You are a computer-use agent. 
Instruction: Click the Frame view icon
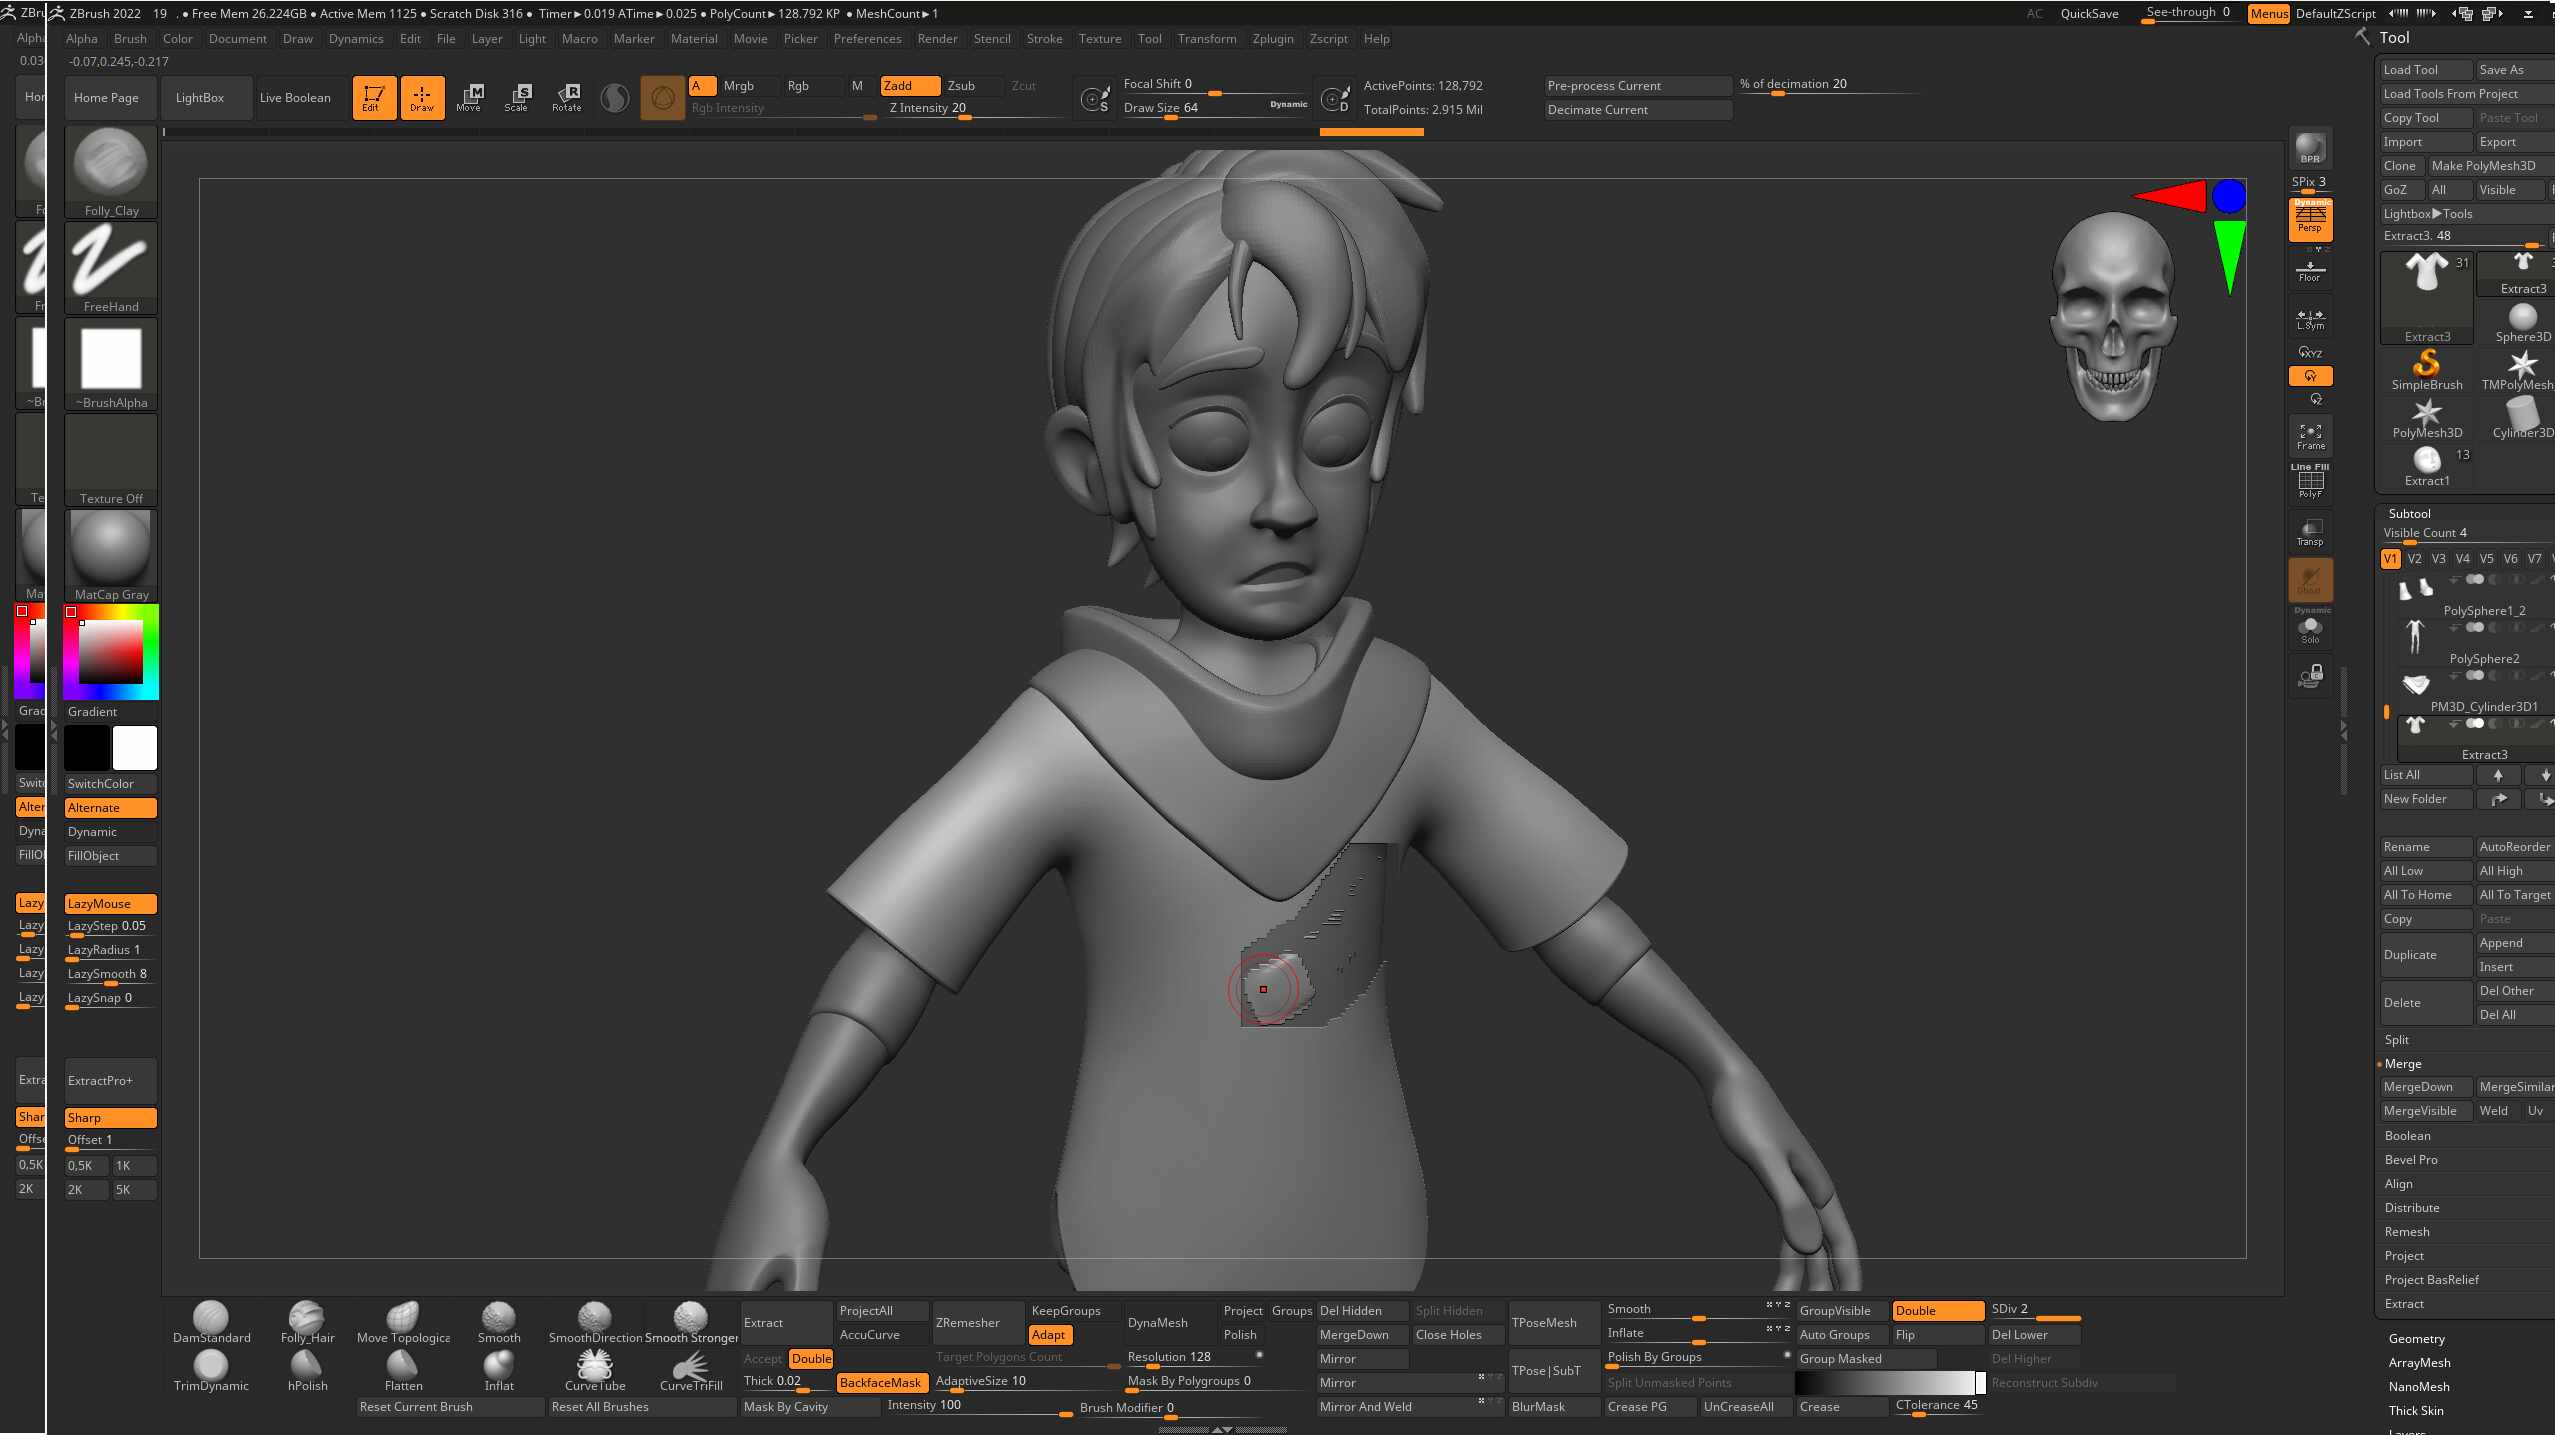pyautogui.click(x=2310, y=436)
